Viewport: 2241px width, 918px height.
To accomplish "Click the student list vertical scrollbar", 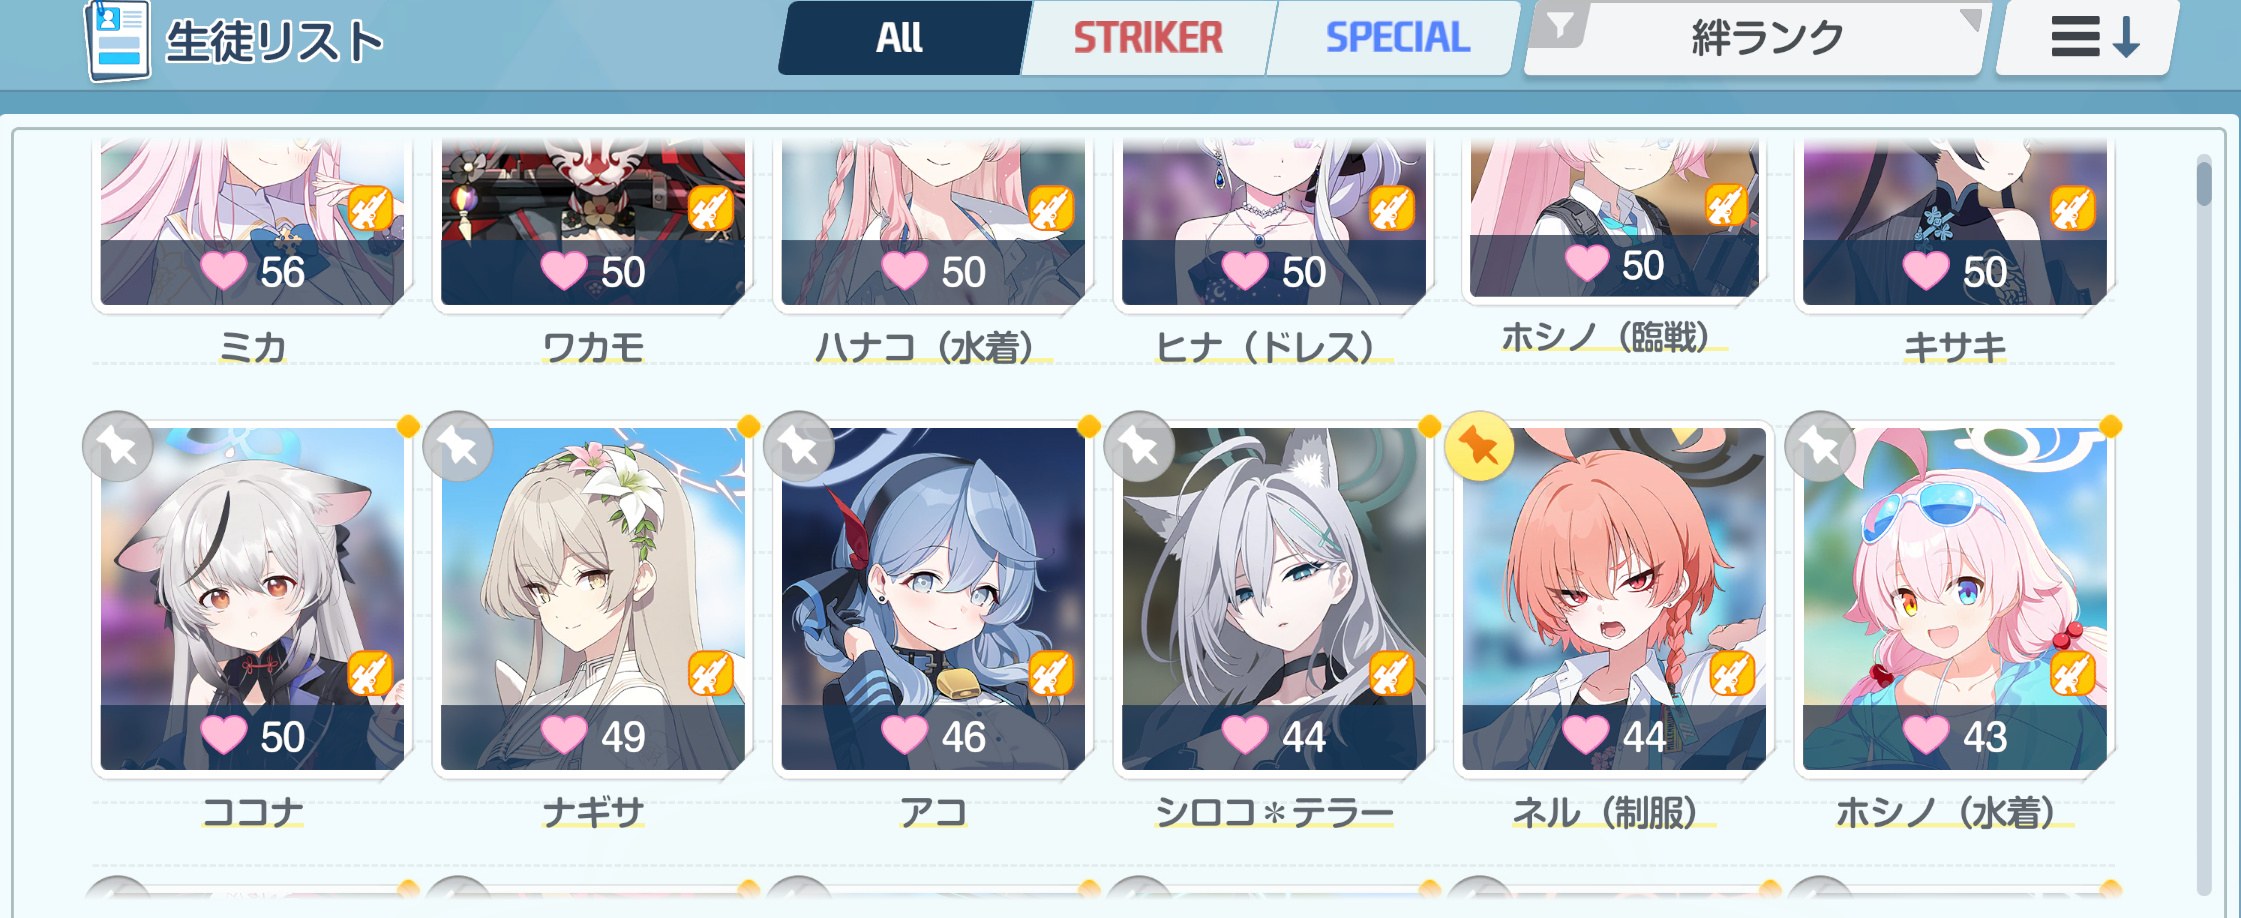I will (x=2204, y=525).
